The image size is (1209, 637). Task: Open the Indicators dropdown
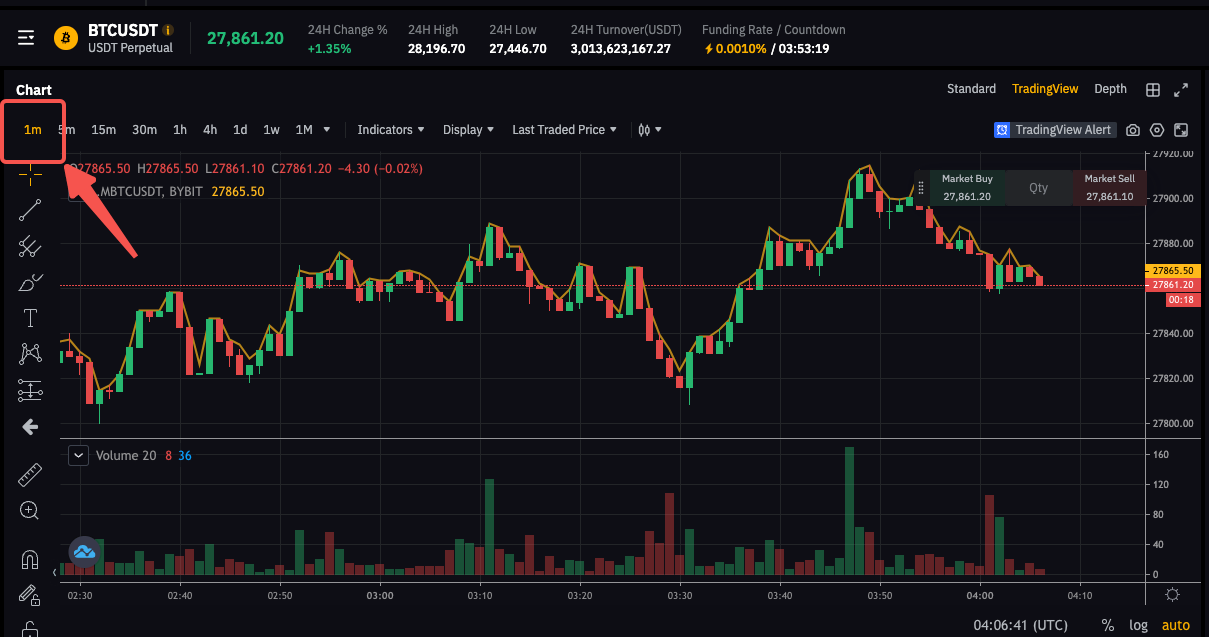tap(391, 130)
